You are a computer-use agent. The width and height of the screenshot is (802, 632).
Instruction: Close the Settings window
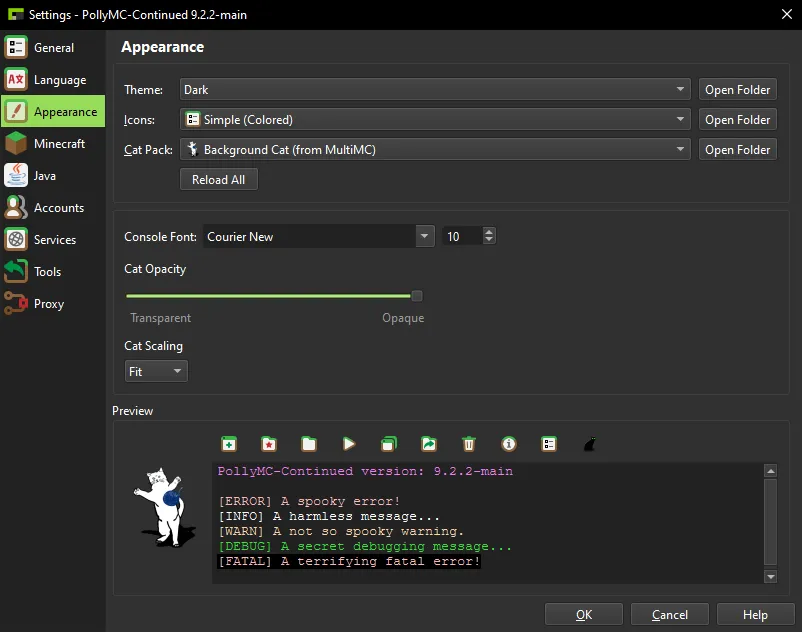[x=787, y=14]
